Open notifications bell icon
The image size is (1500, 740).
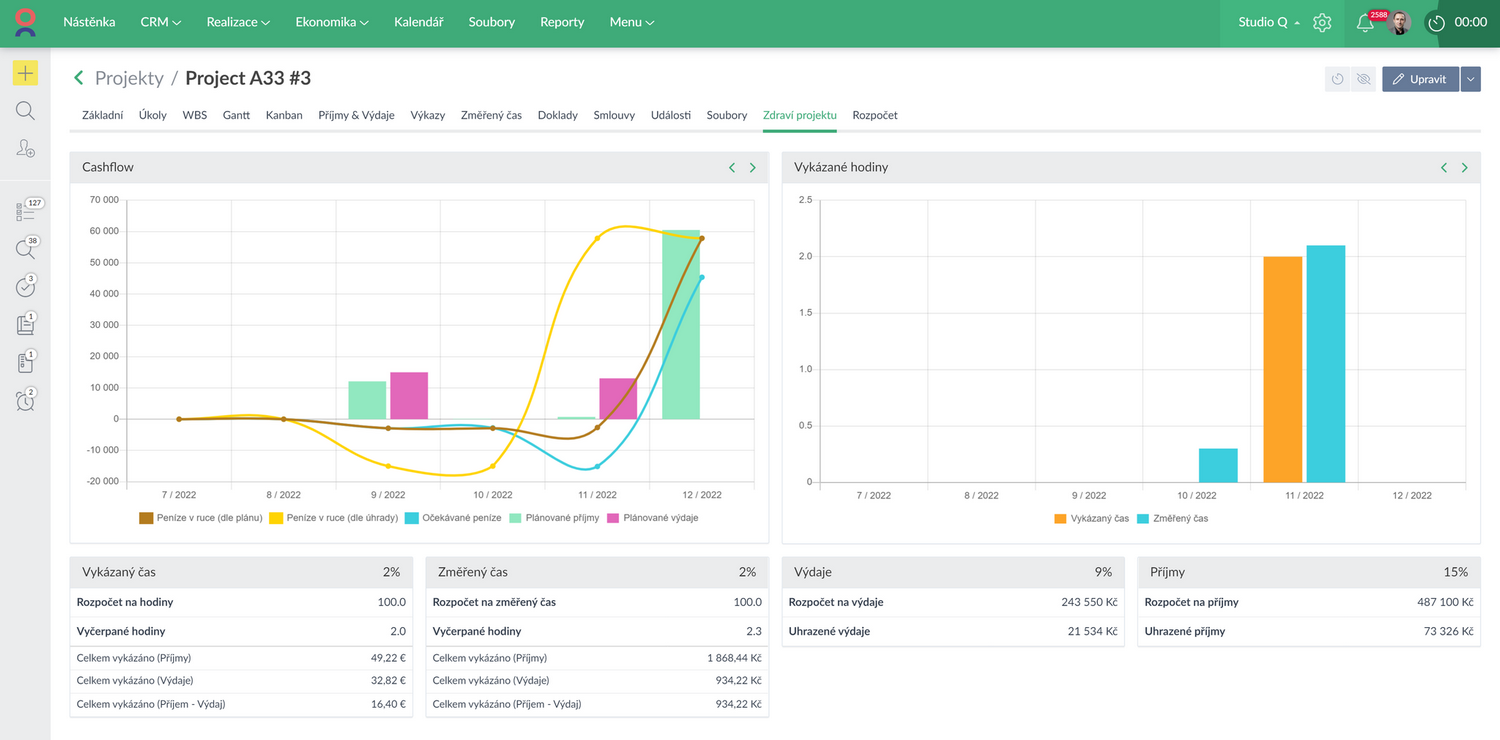1364,23
